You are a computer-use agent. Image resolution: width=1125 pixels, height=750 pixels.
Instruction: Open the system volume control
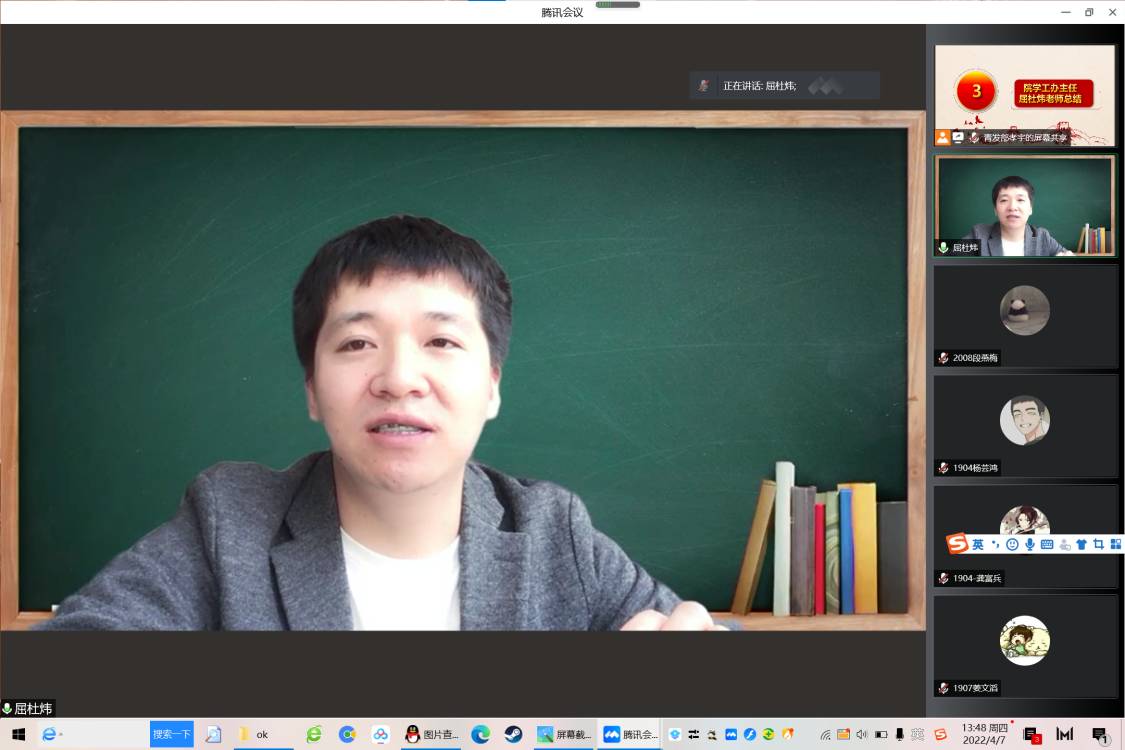click(x=861, y=734)
